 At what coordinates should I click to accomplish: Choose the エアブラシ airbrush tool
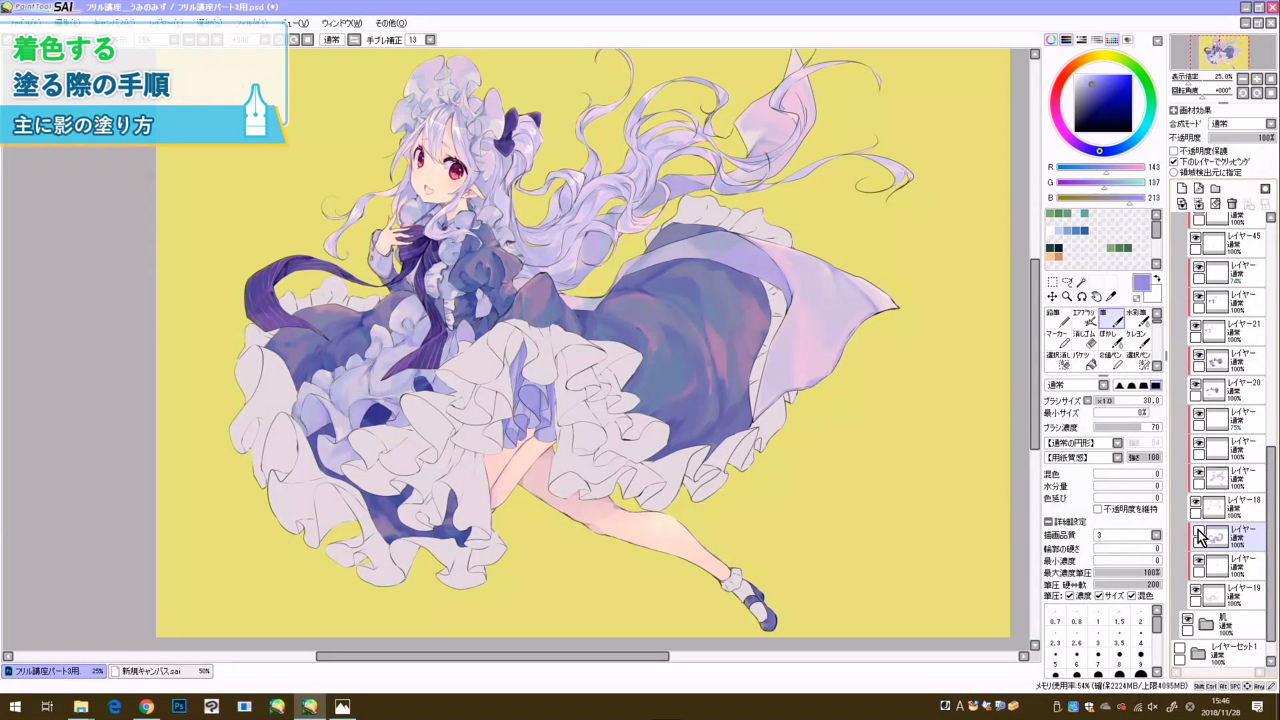(1084, 318)
